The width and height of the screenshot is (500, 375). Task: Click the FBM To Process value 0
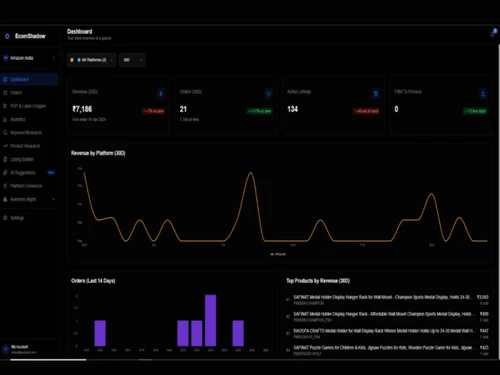(396, 109)
